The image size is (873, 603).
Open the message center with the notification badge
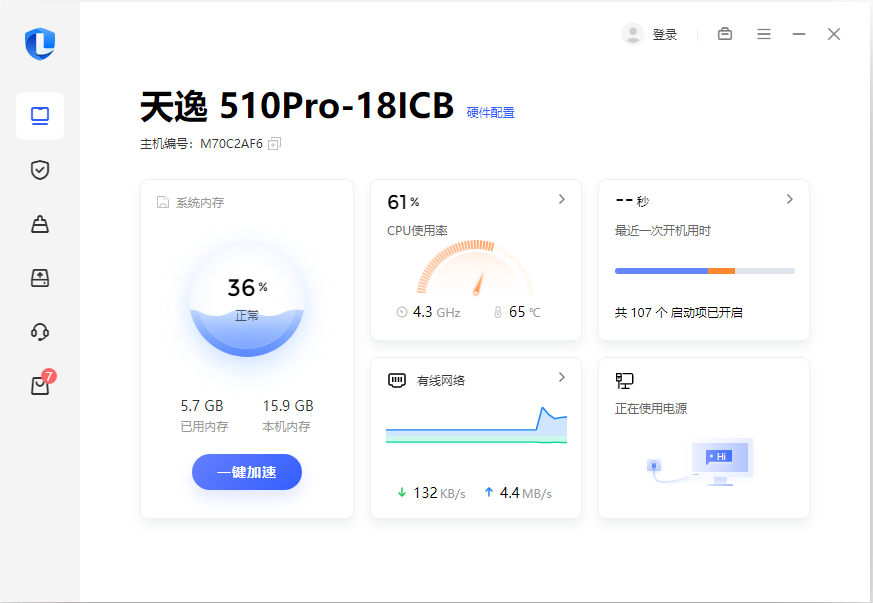tap(39, 385)
